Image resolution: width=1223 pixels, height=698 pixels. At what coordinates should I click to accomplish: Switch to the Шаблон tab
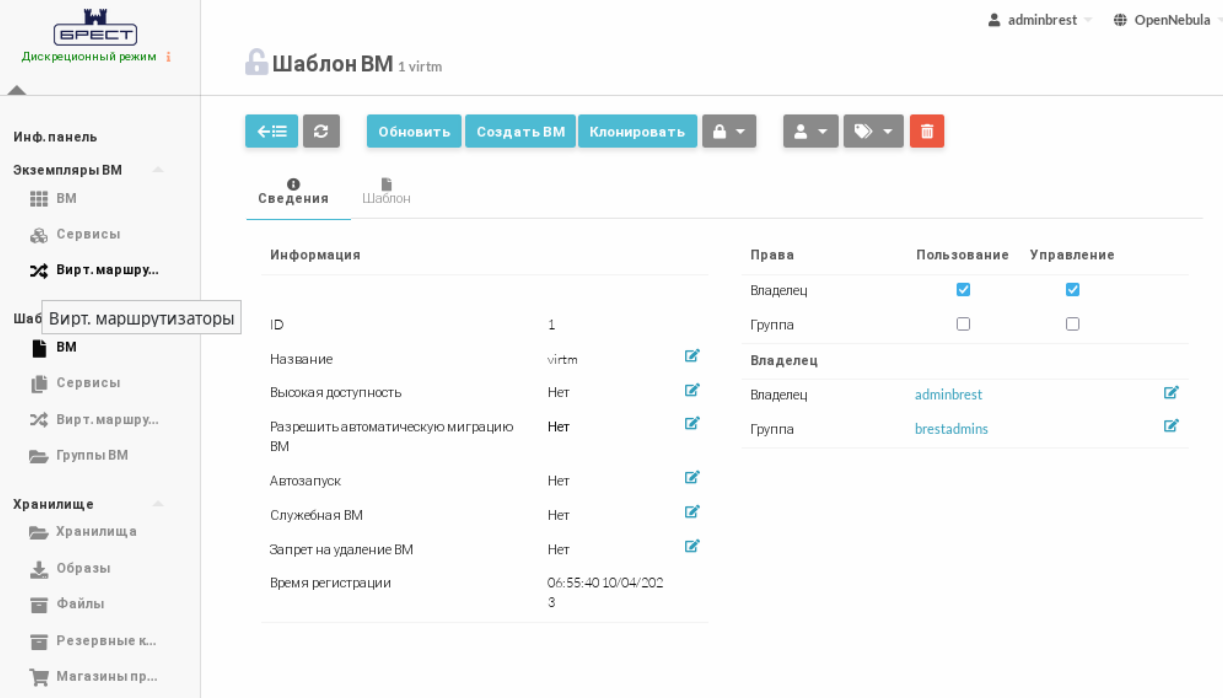pos(386,191)
